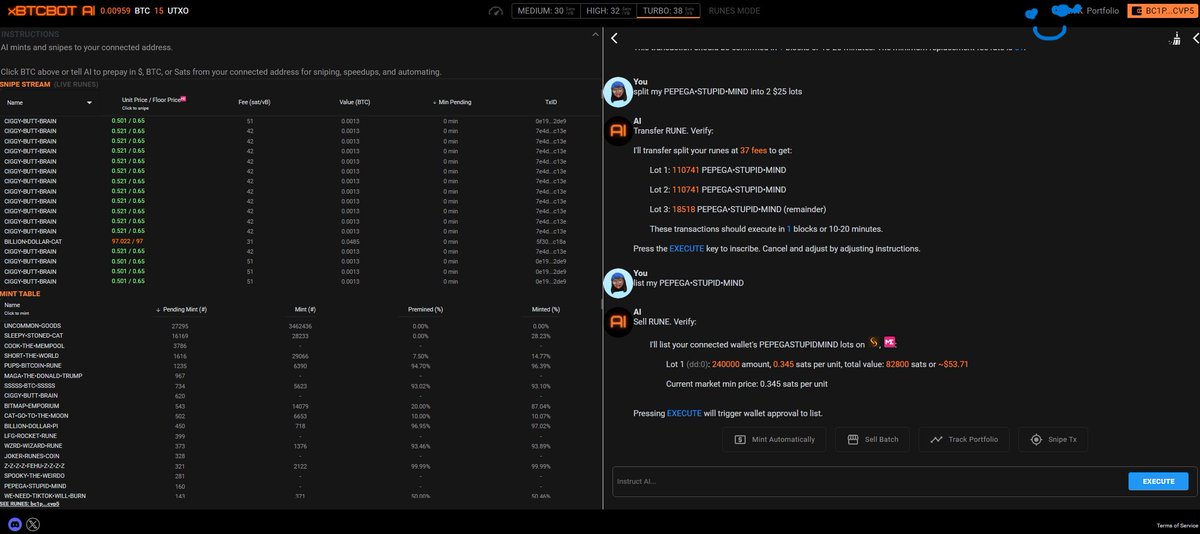Open the X (Twitter) link icon
Screen dimensions: 1200x534
click(x=33, y=524)
